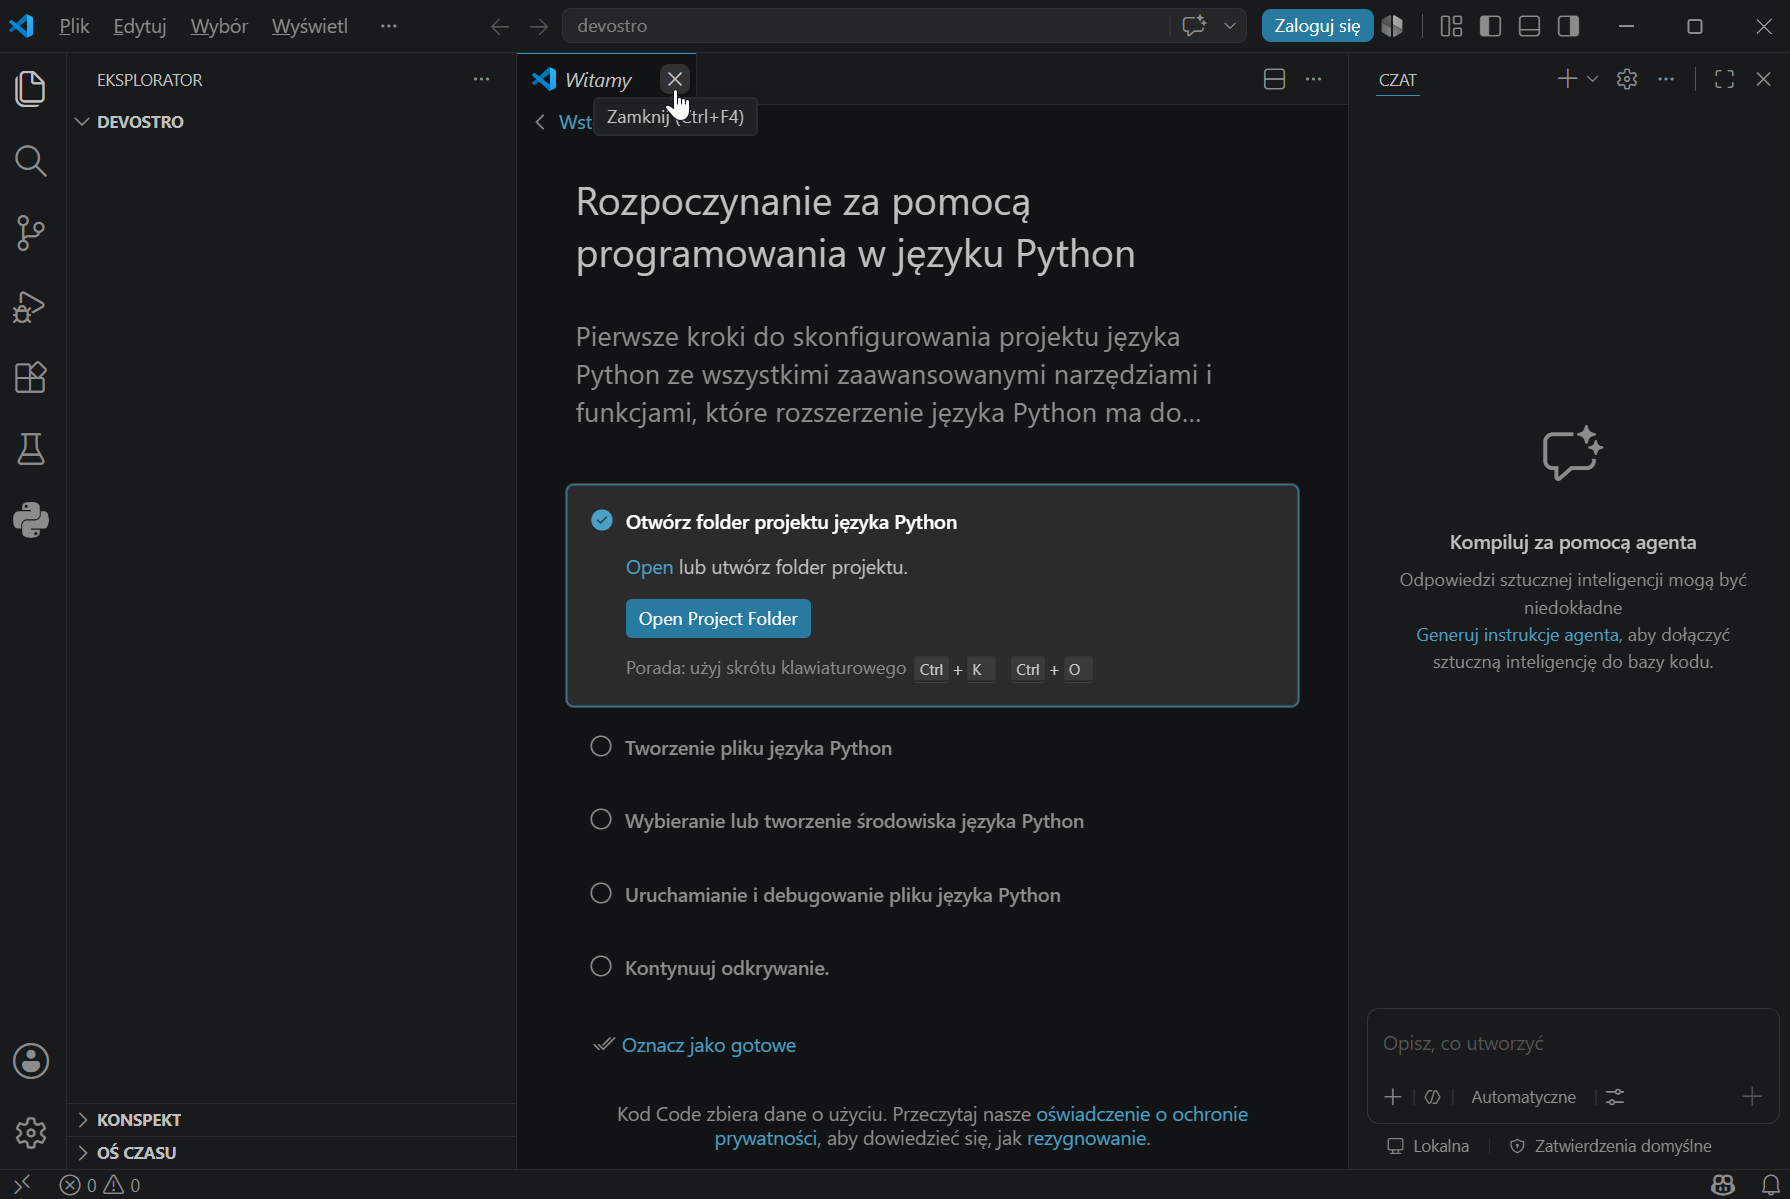1790x1199 pixels.
Task: Open the Testing flask icon
Action: click(31, 449)
